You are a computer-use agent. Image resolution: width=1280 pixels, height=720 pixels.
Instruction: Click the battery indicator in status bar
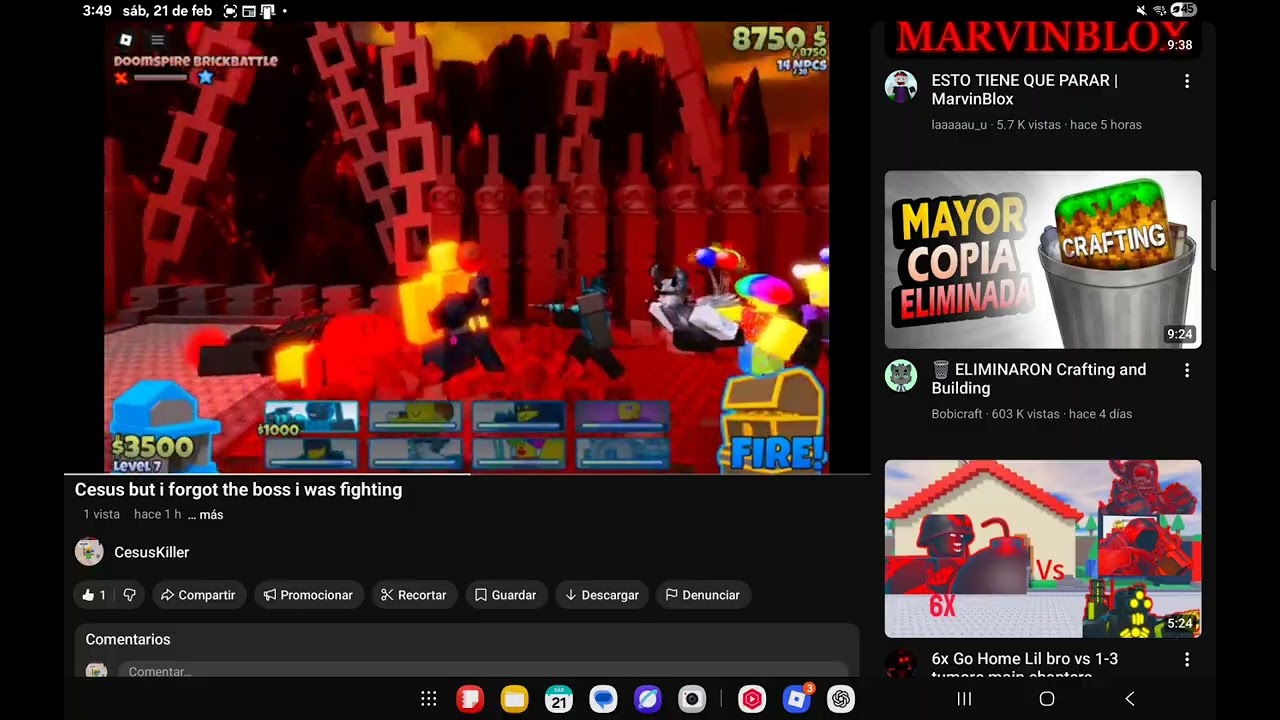click(x=1183, y=10)
